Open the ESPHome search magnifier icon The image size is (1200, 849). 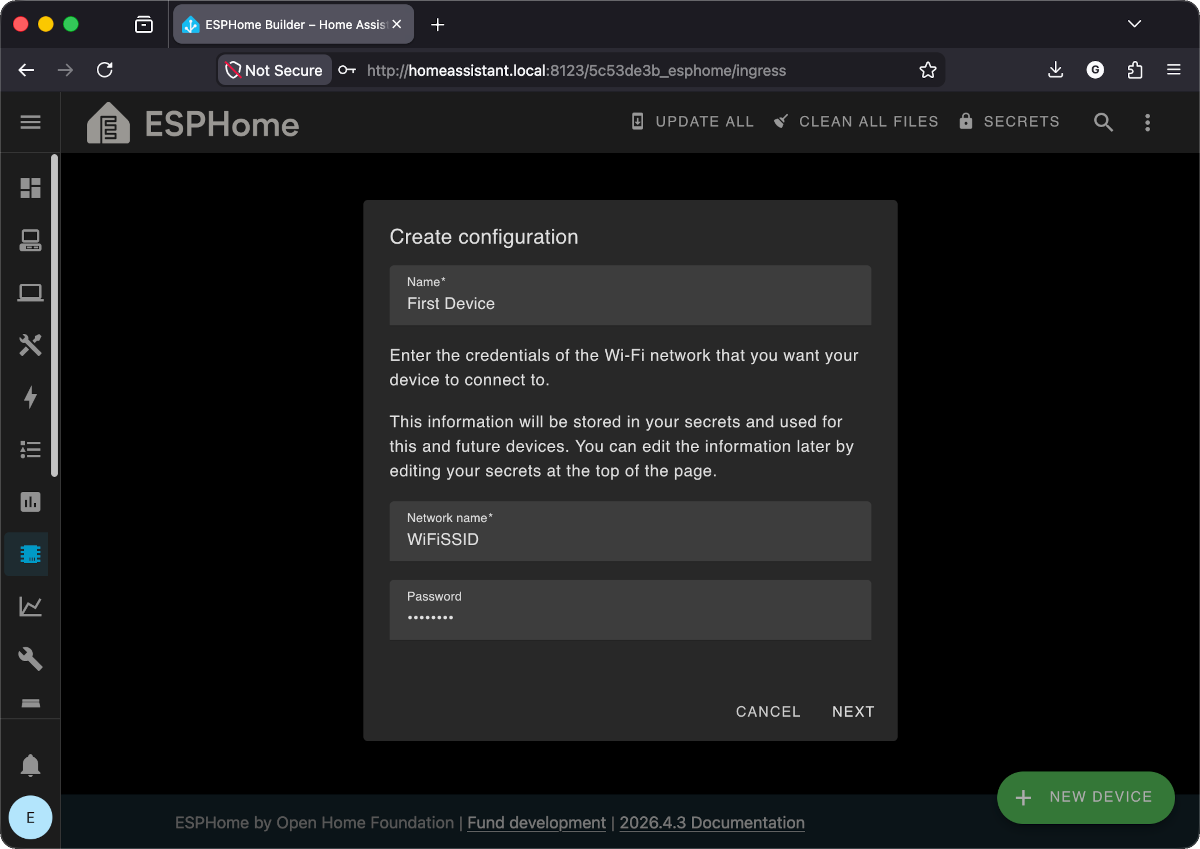1103,122
